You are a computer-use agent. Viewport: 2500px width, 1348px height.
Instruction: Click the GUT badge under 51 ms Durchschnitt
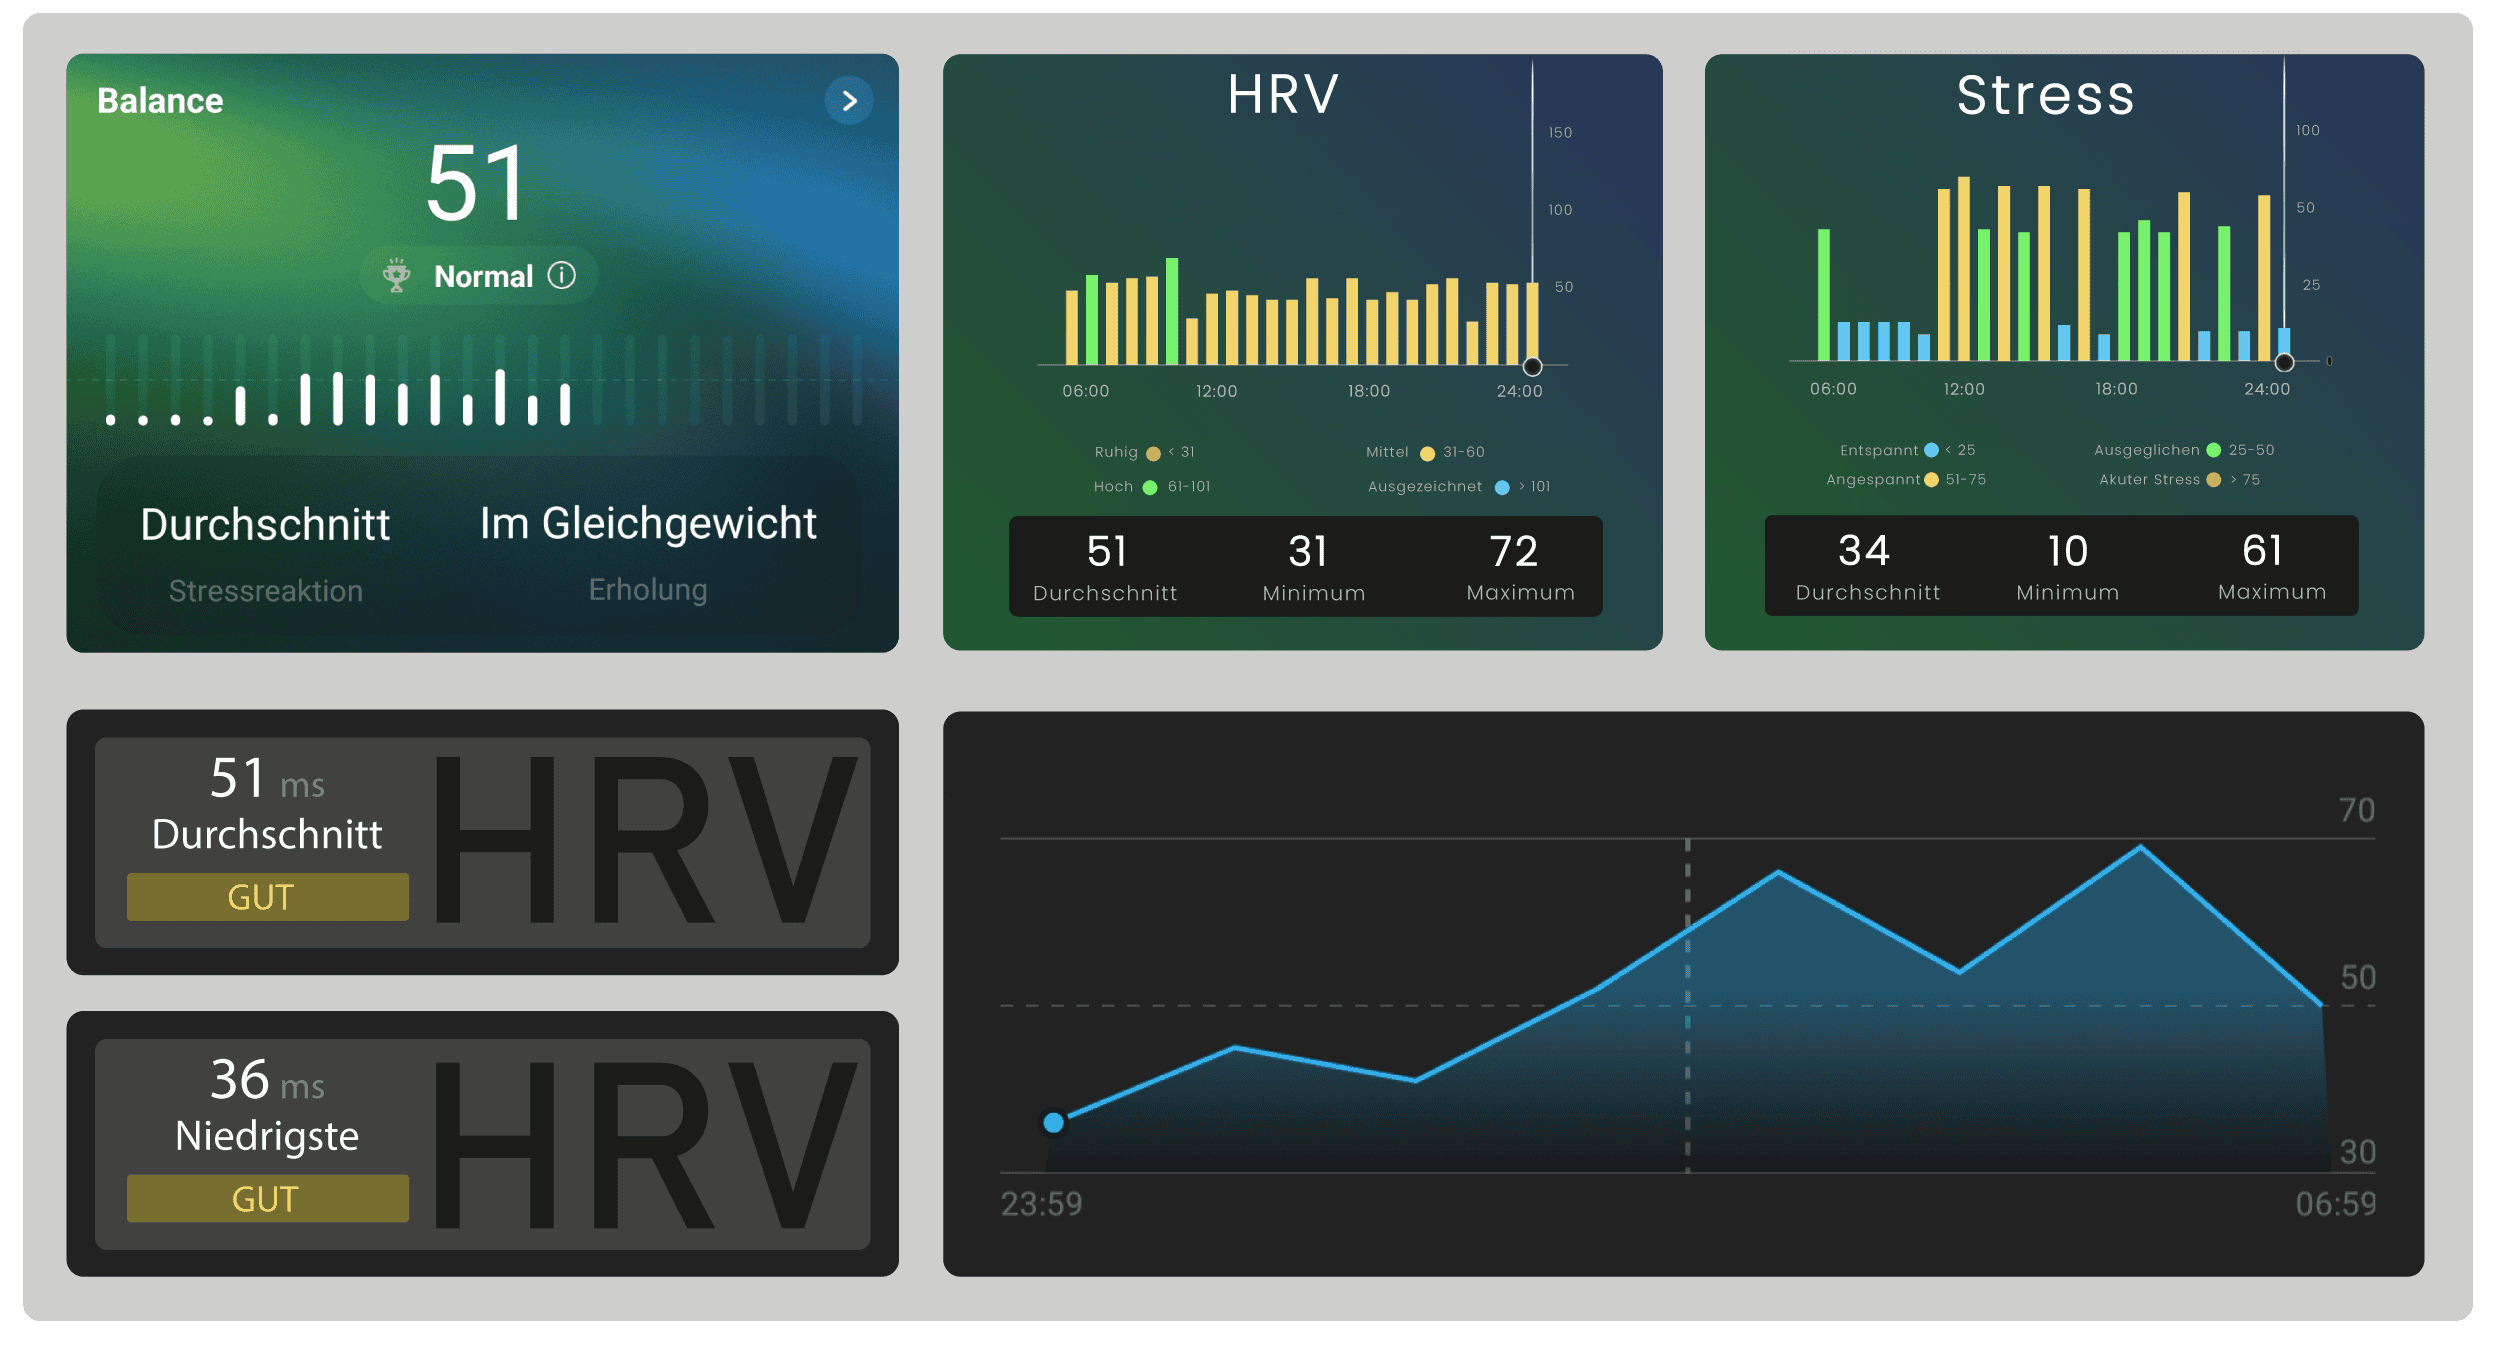[x=267, y=897]
